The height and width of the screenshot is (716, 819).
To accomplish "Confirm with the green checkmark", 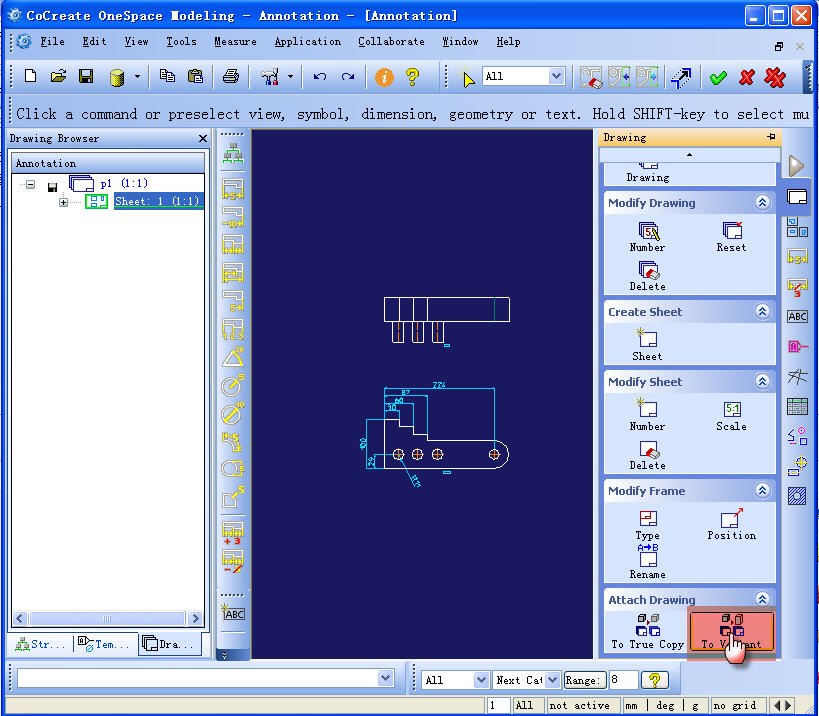I will point(718,77).
